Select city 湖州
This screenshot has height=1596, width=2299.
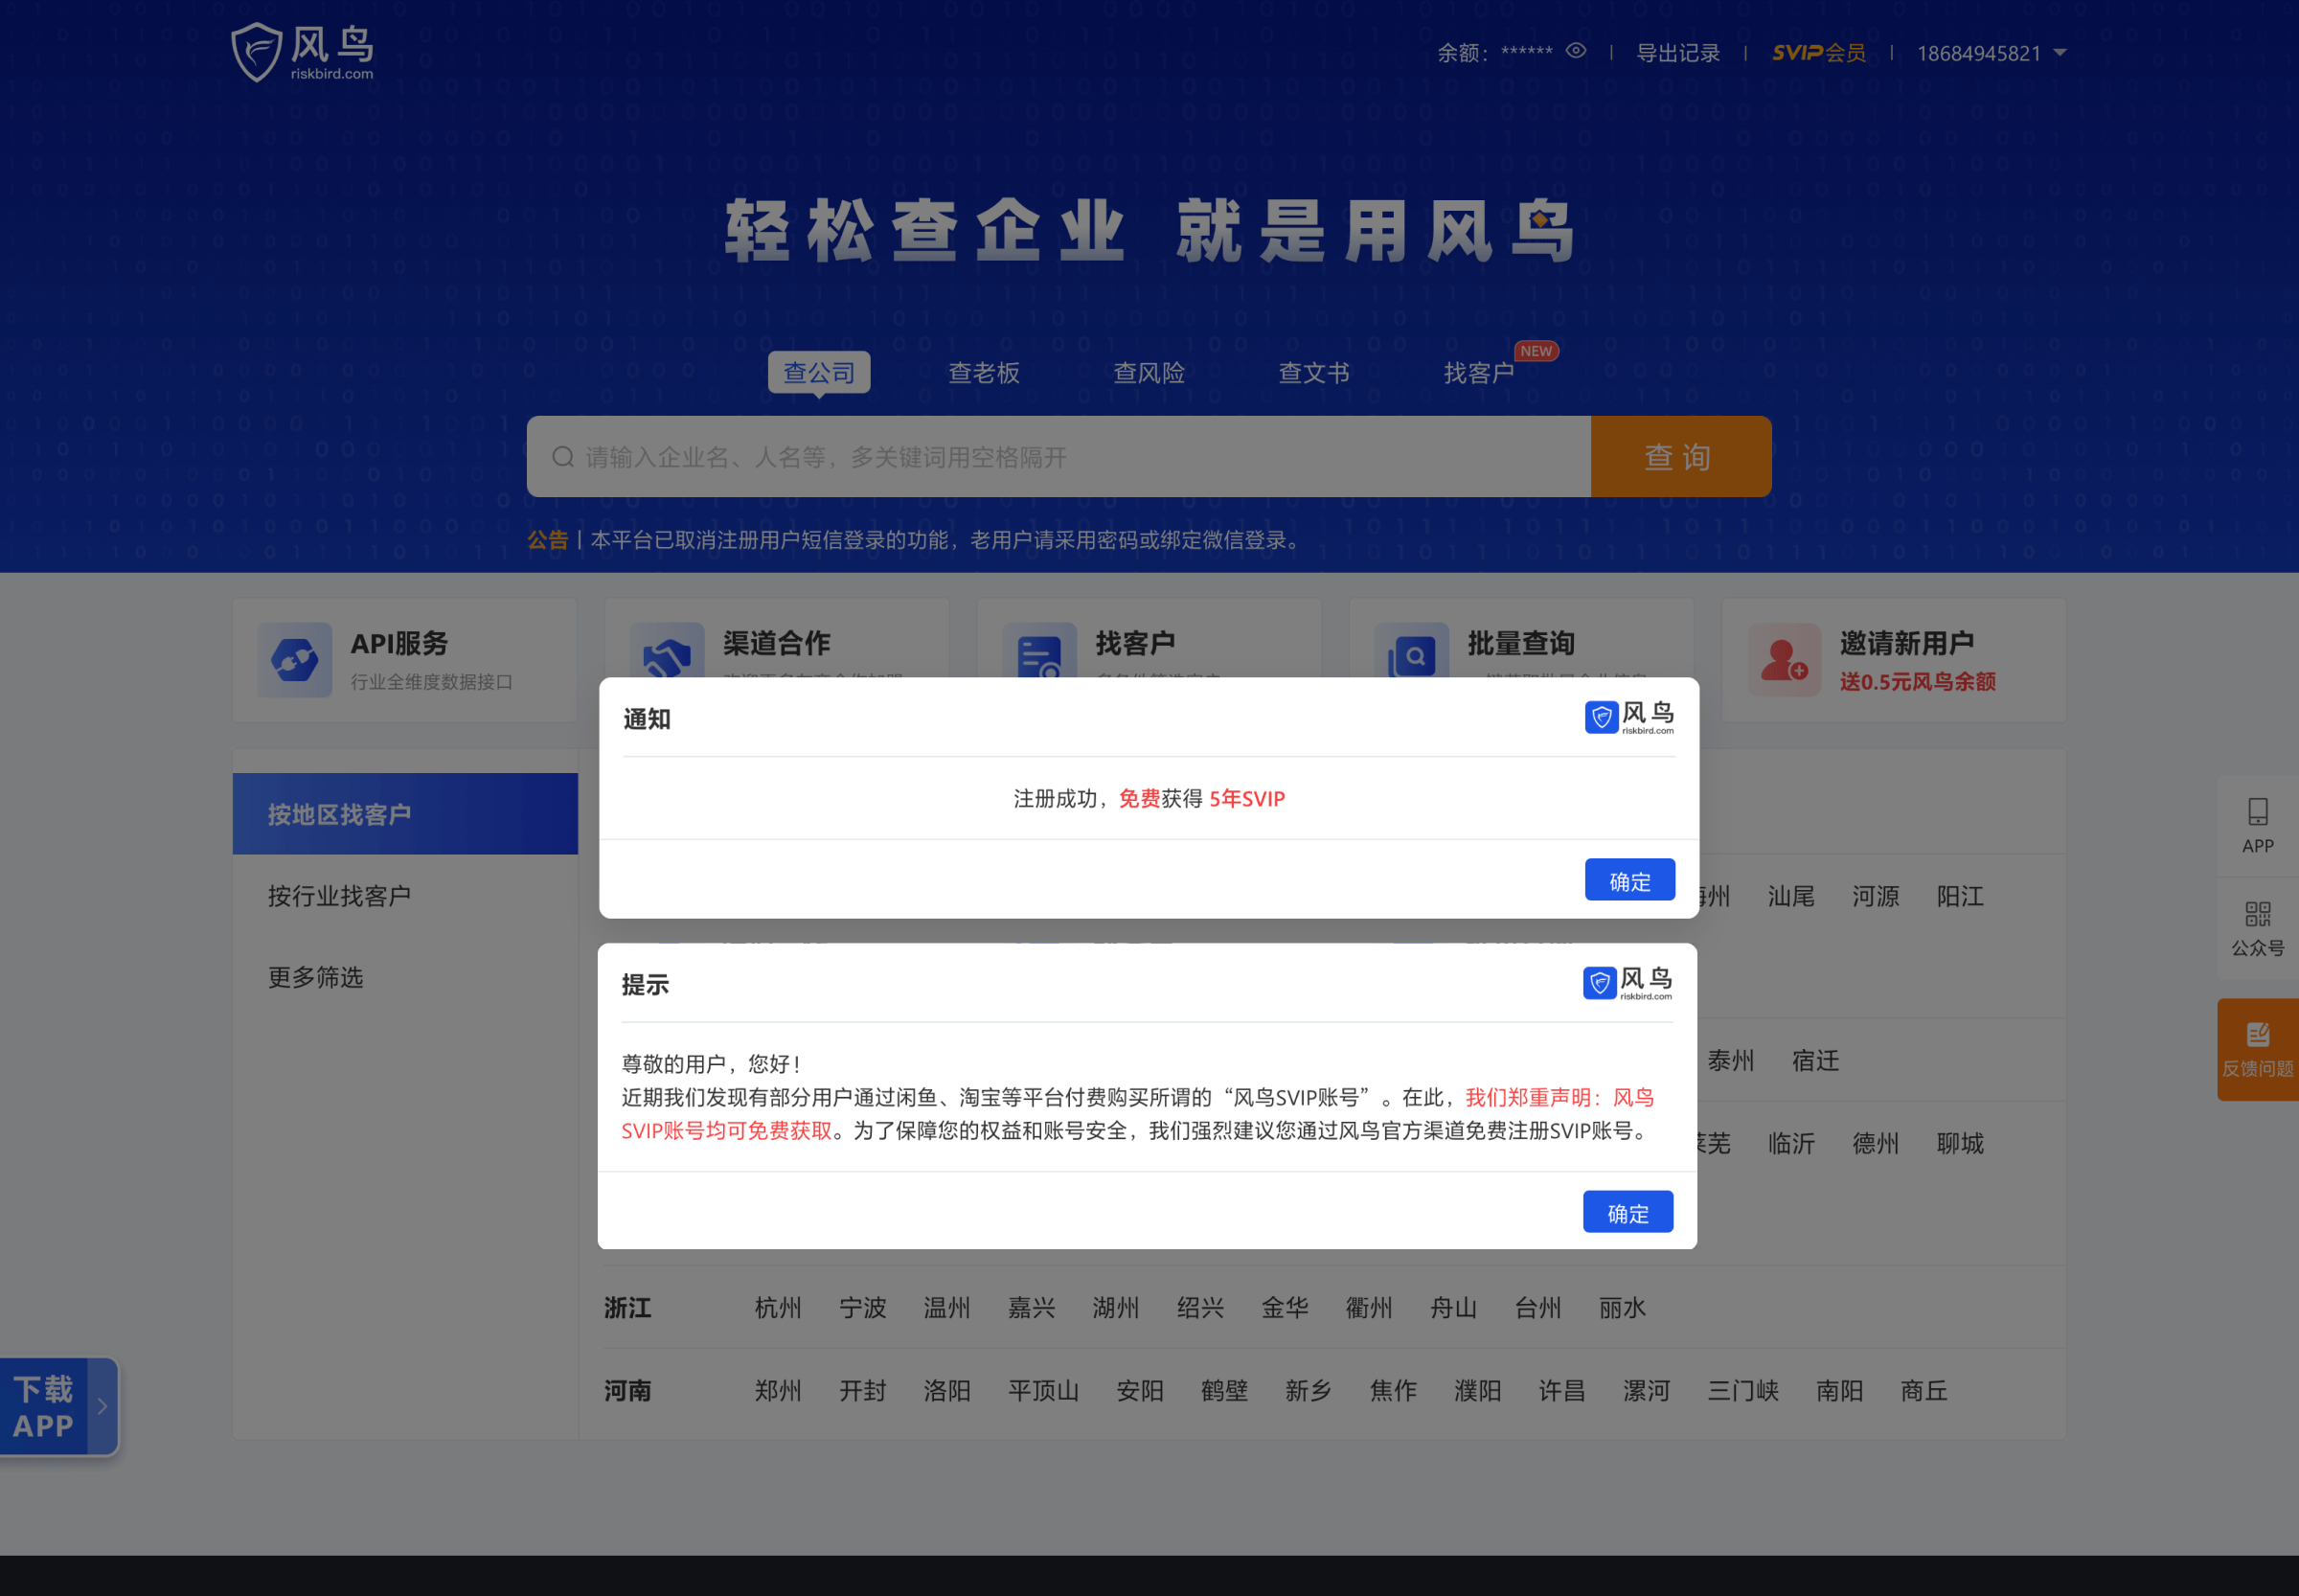(1116, 1307)
